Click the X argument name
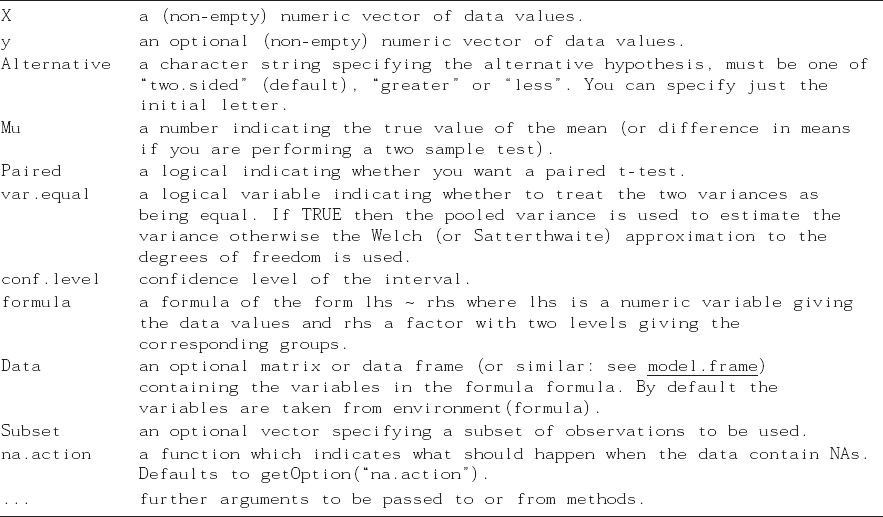 click(x=6, y=16)
